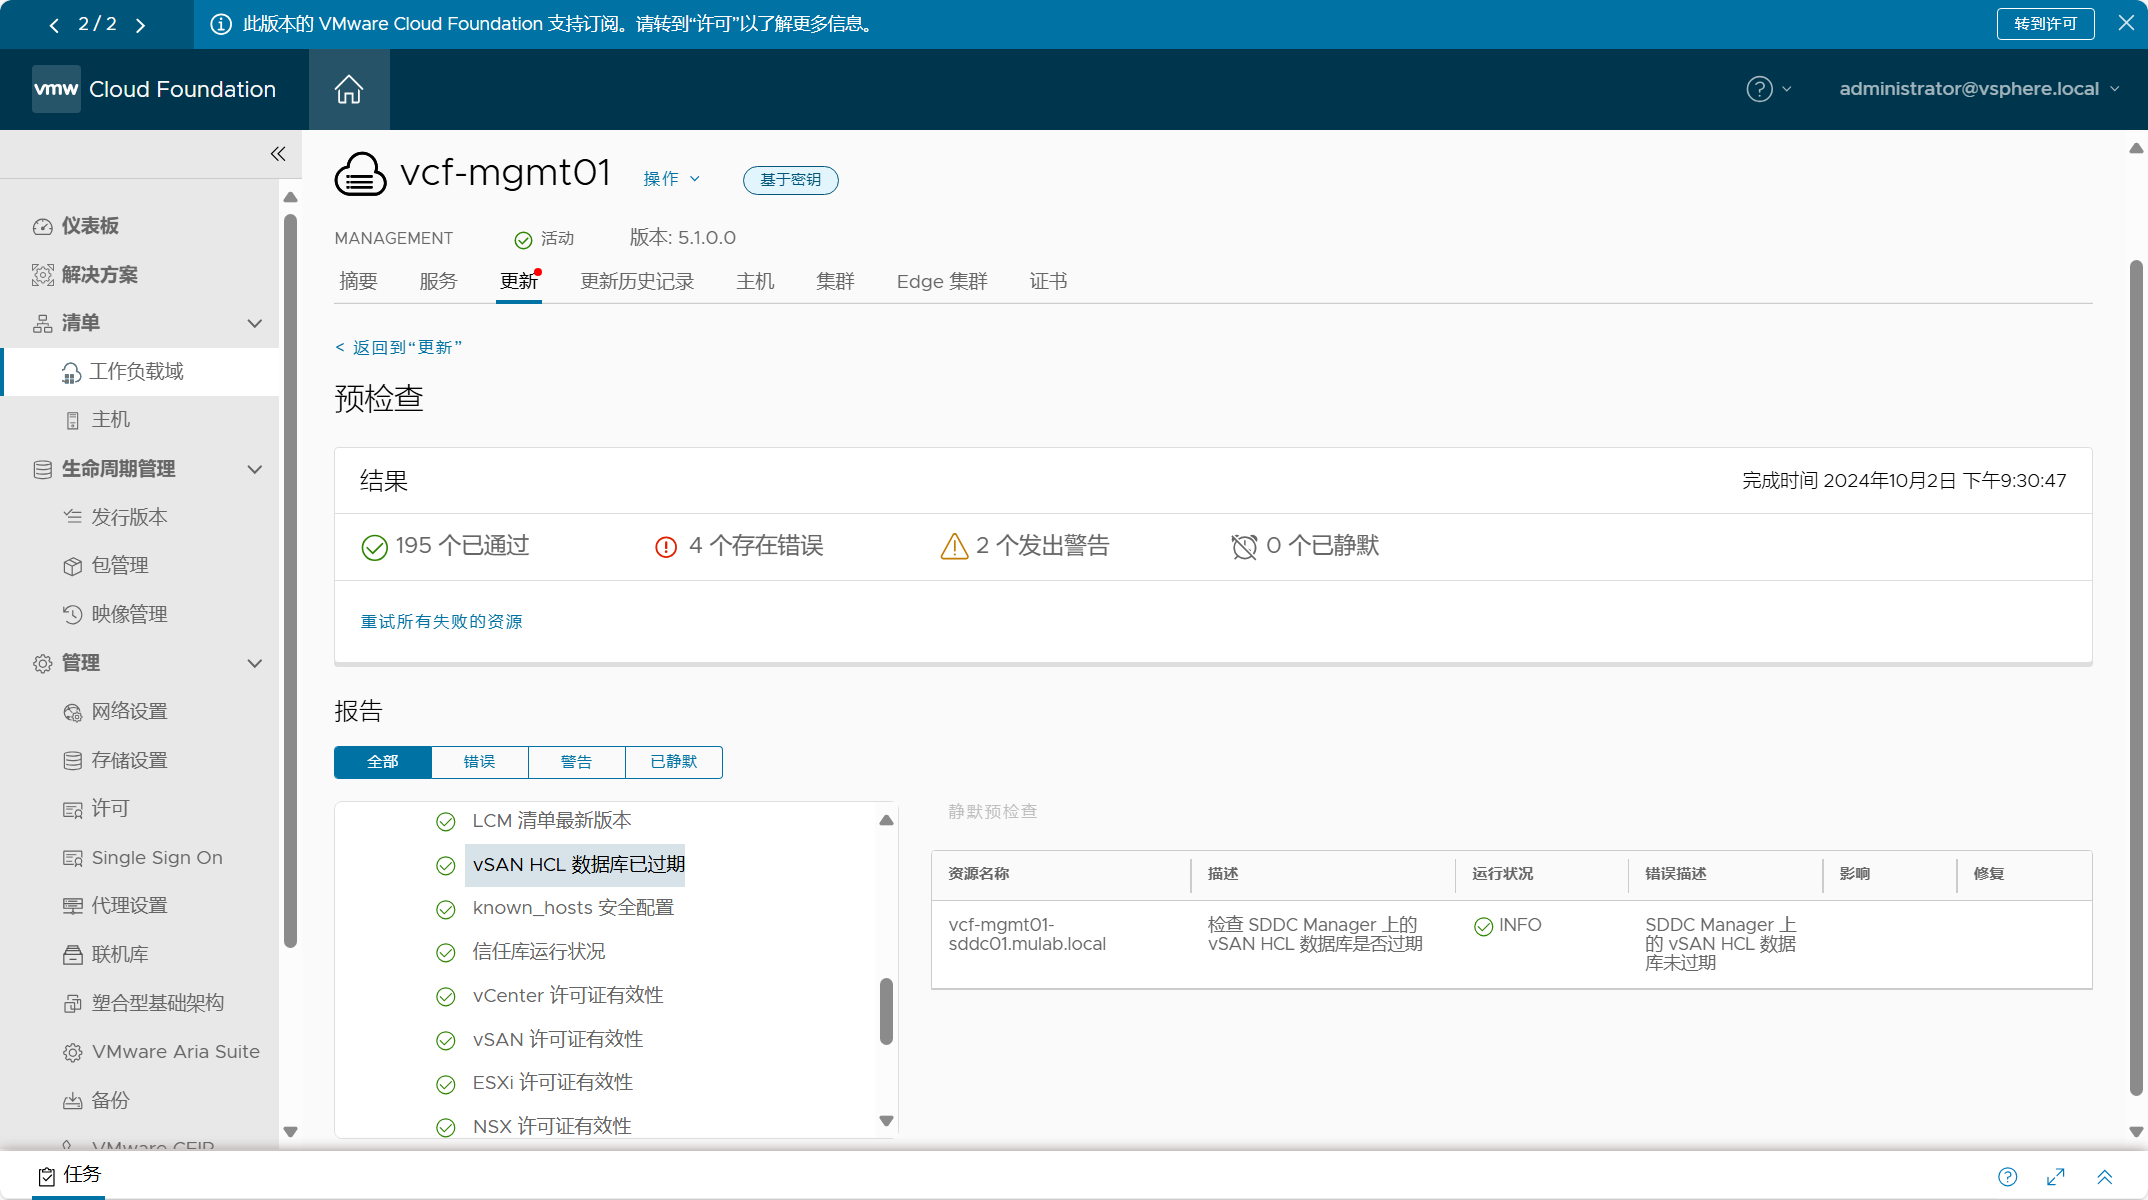The width and height of the screenshot is (2148, 1200).
Task: Switch to the 更新历史记录 tab
Action: (637, 282)
